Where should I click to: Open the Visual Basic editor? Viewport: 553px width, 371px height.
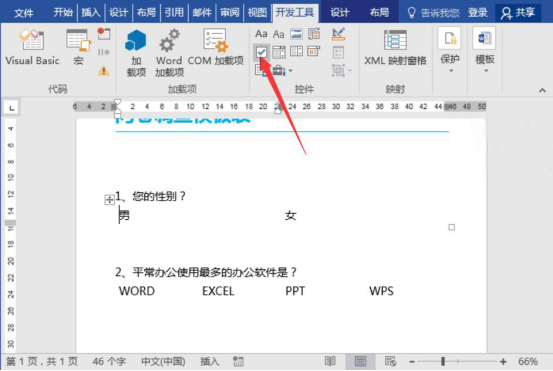pos(32,47)
